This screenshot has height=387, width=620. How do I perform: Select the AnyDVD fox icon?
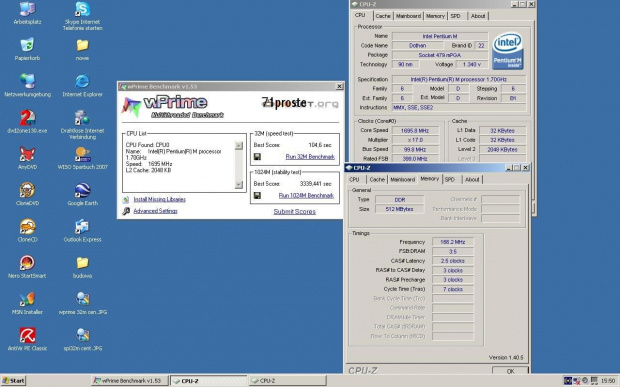pos(27,154)
